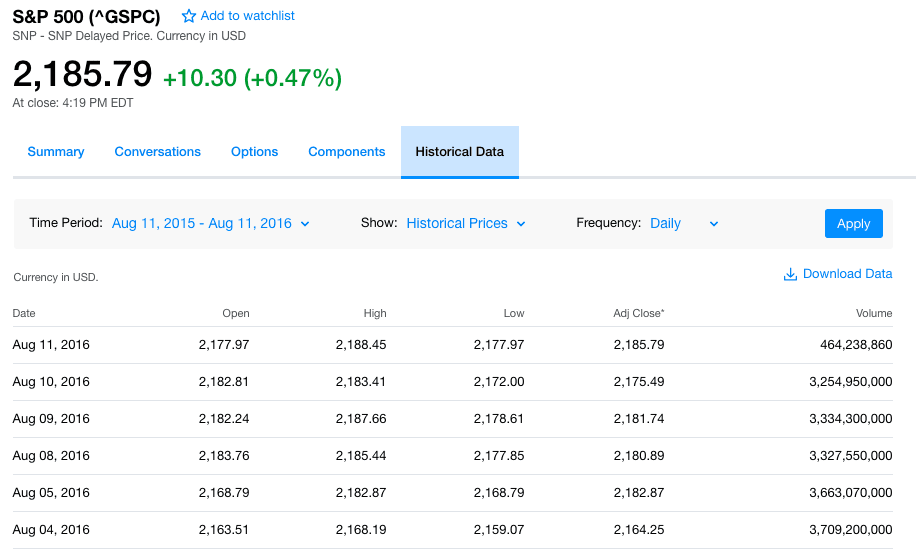Click the Adj Close column header
The width and height of the screenshot is (916, 555).
tap(638, 313)
